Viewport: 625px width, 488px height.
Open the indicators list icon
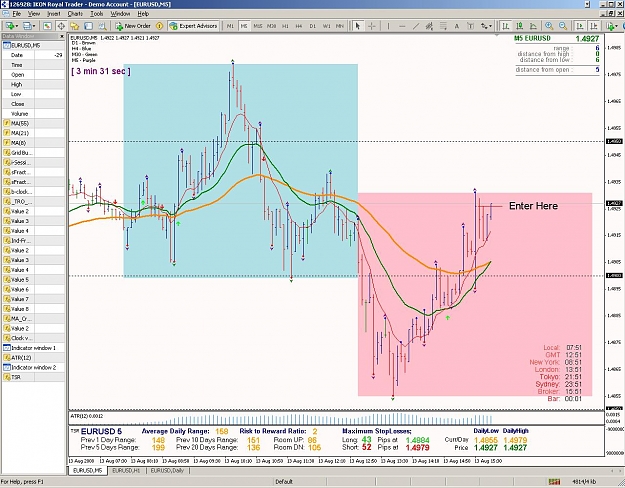pos(610,26)
